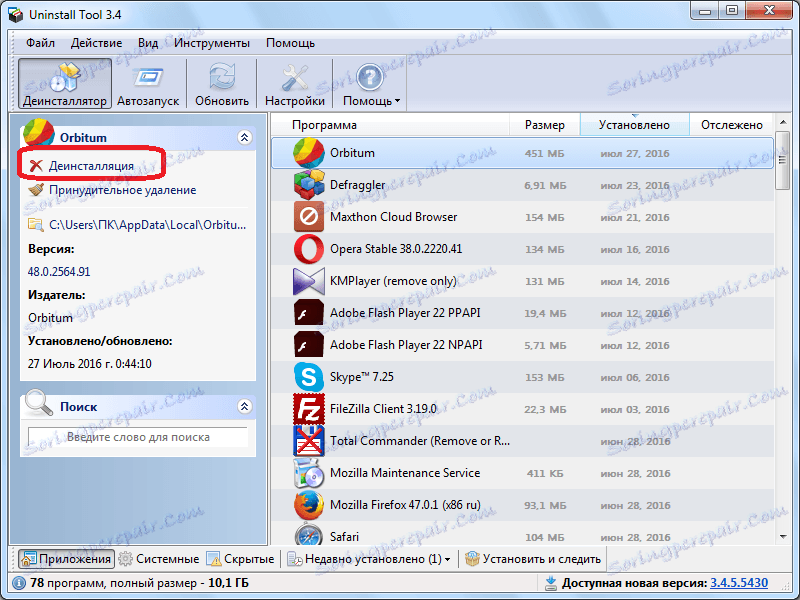The image size is (800, 600).
Task: Select the Opera Stable icon
Action: coord(308,249)
